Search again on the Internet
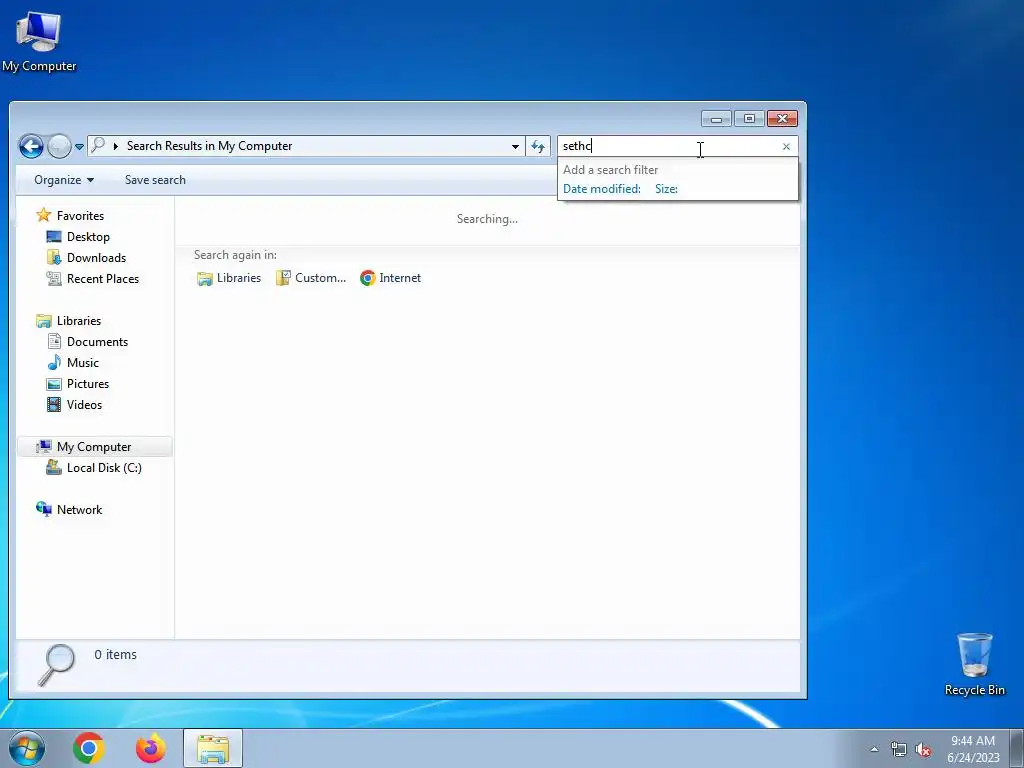Viewport: 1024px width, 768px height. click(391, 278)
